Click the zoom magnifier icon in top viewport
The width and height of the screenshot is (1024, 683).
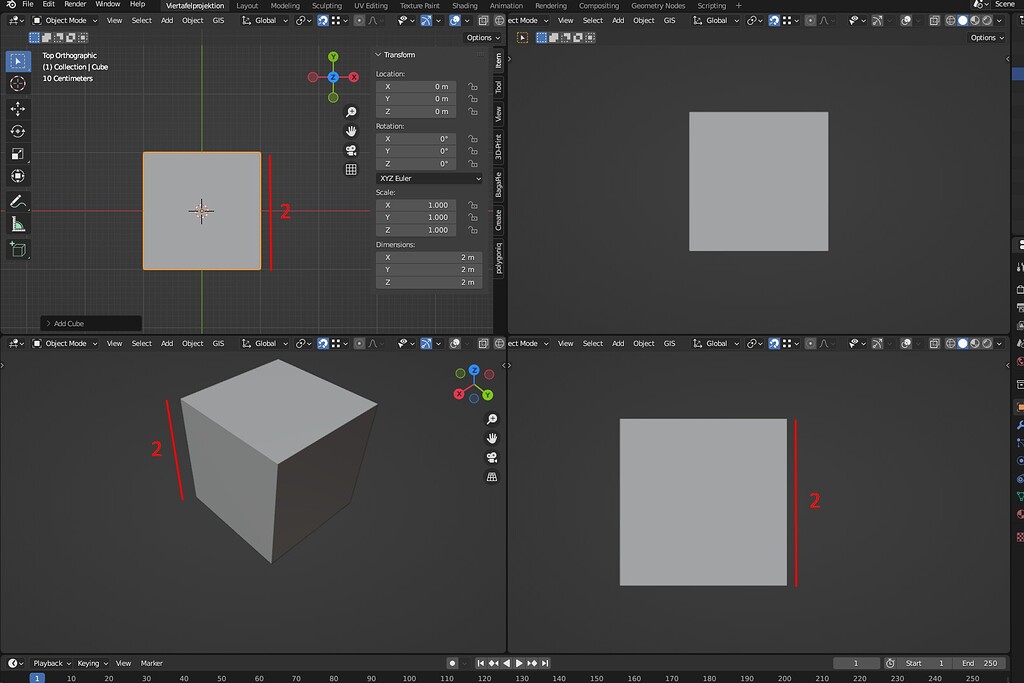click(350, 111)
